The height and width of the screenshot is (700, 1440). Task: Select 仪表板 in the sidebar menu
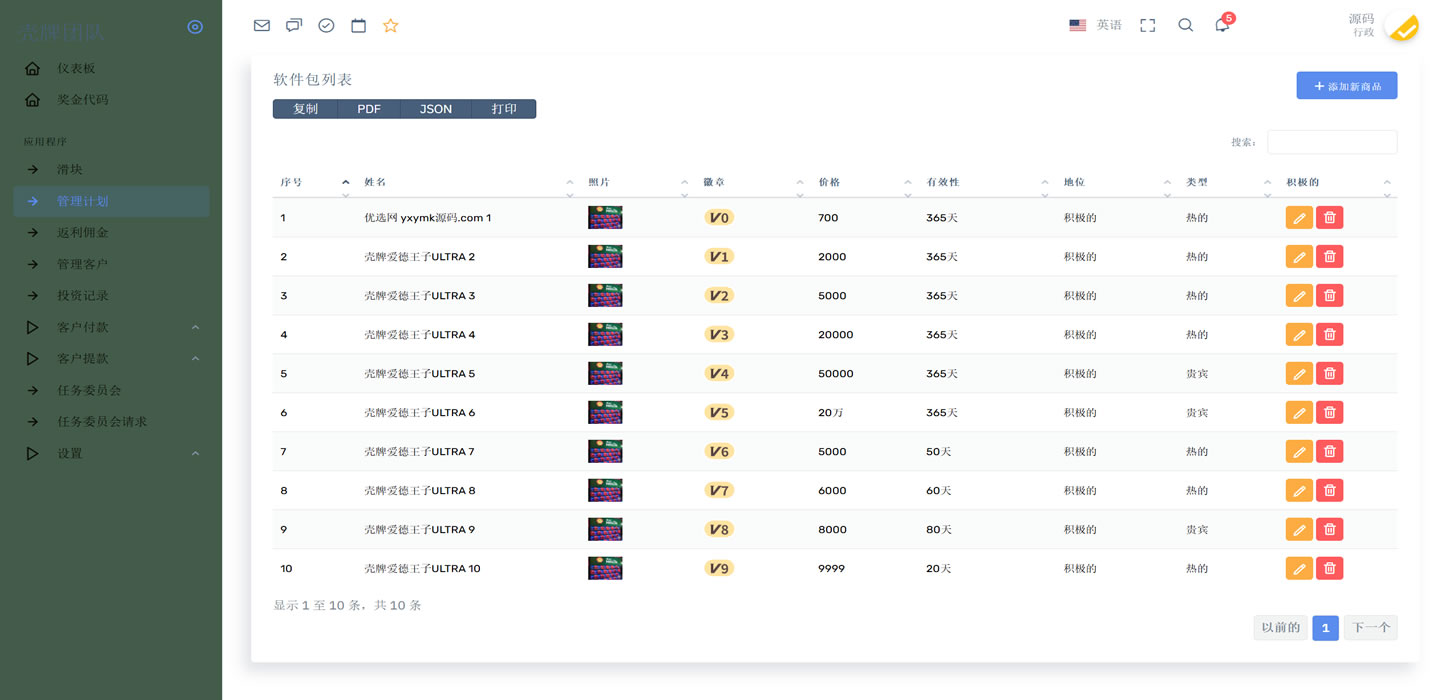[x=76, y=68]
